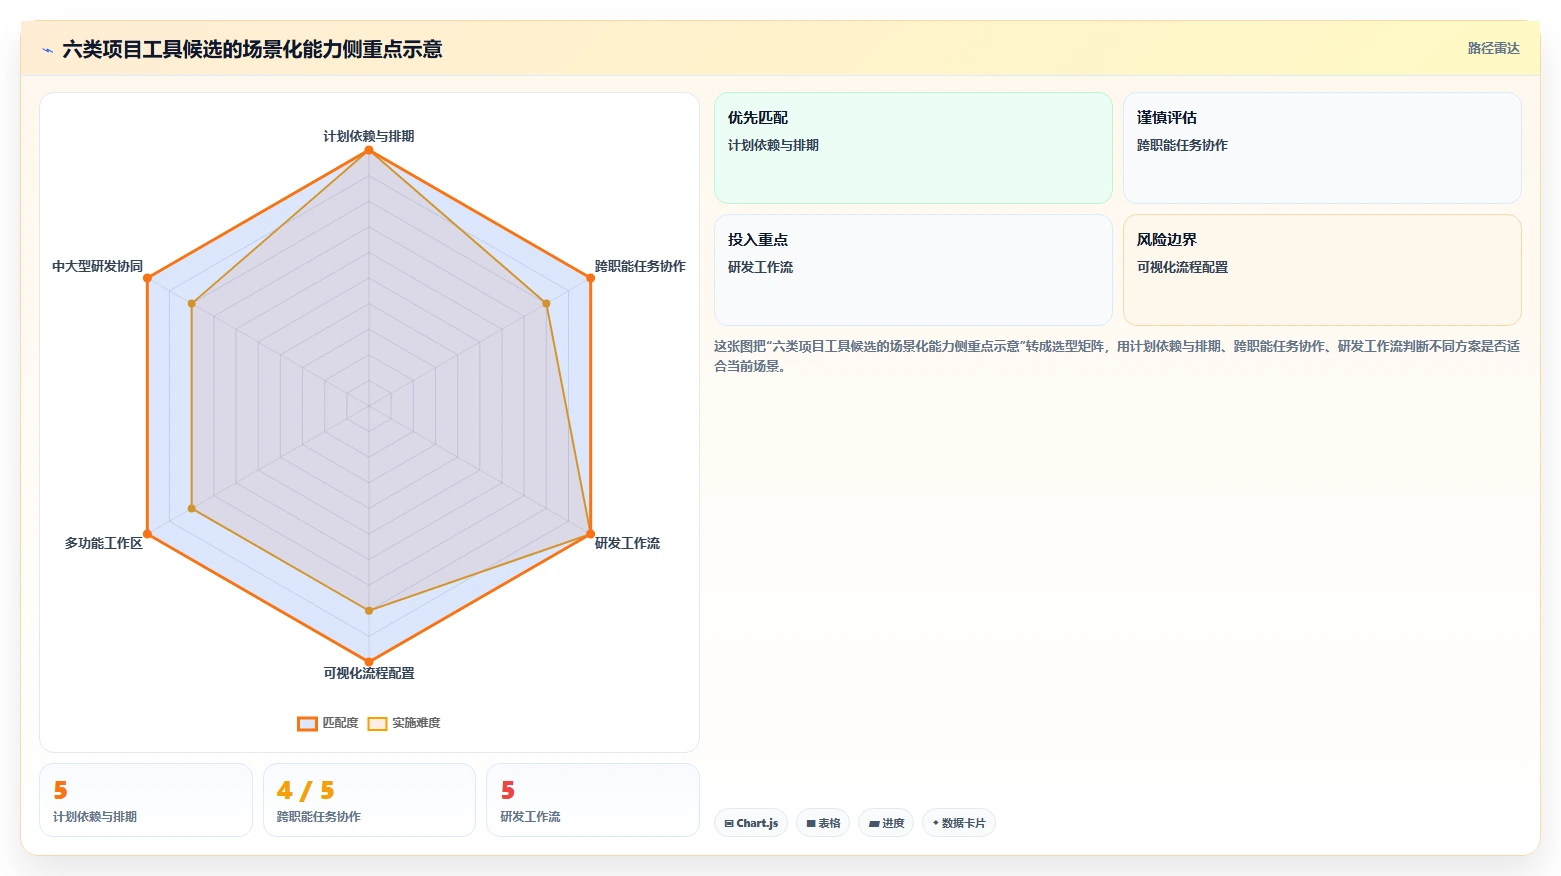Viewport: 1561px width, 876px height.
Task: Click the 多功能工作区 radar axis label
Action: coord(104,543)
